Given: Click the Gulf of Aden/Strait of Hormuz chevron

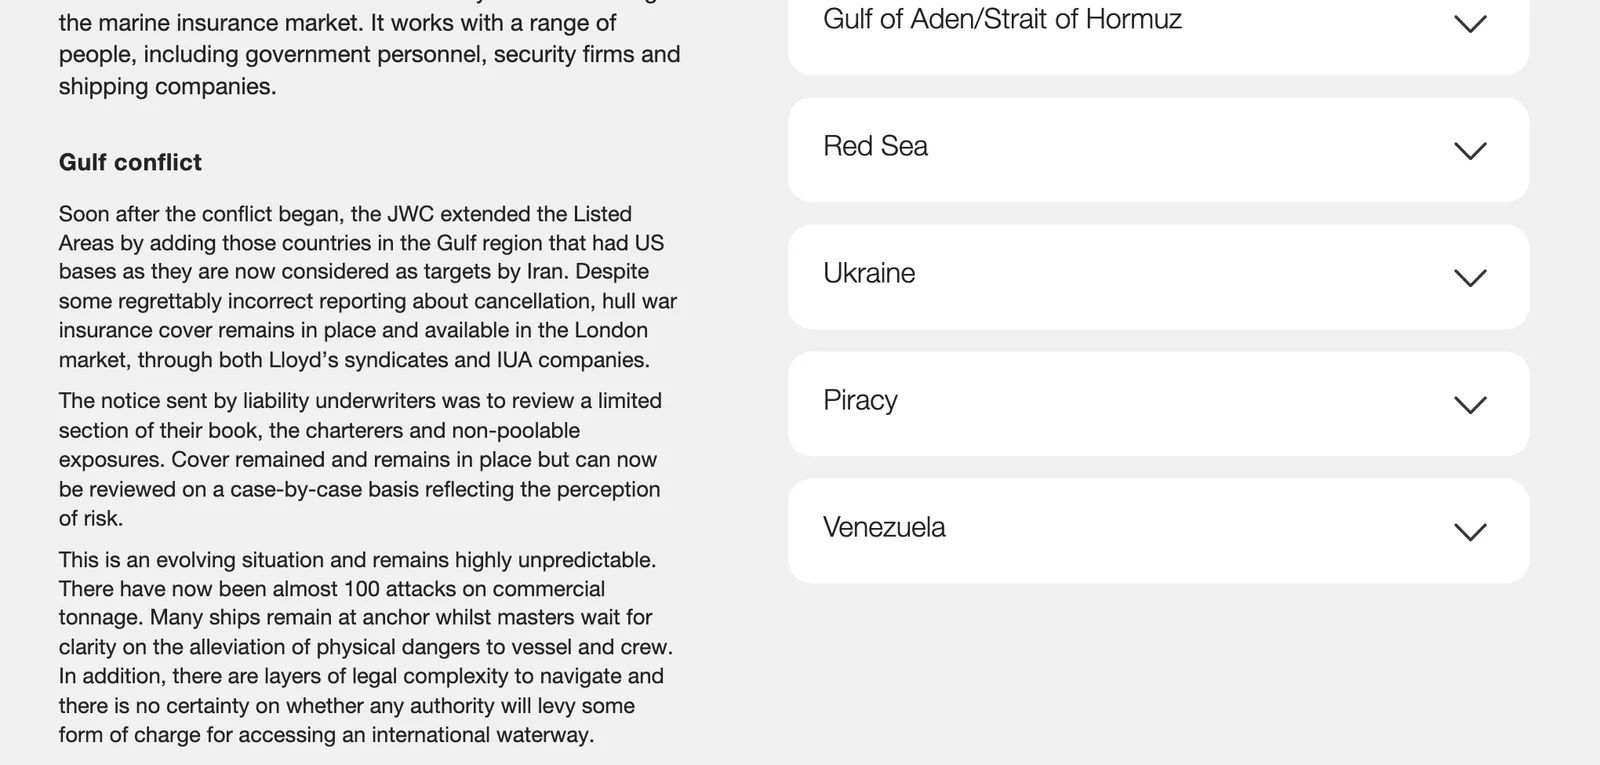Looking at the screenshot, I should tap(1470, 24).
